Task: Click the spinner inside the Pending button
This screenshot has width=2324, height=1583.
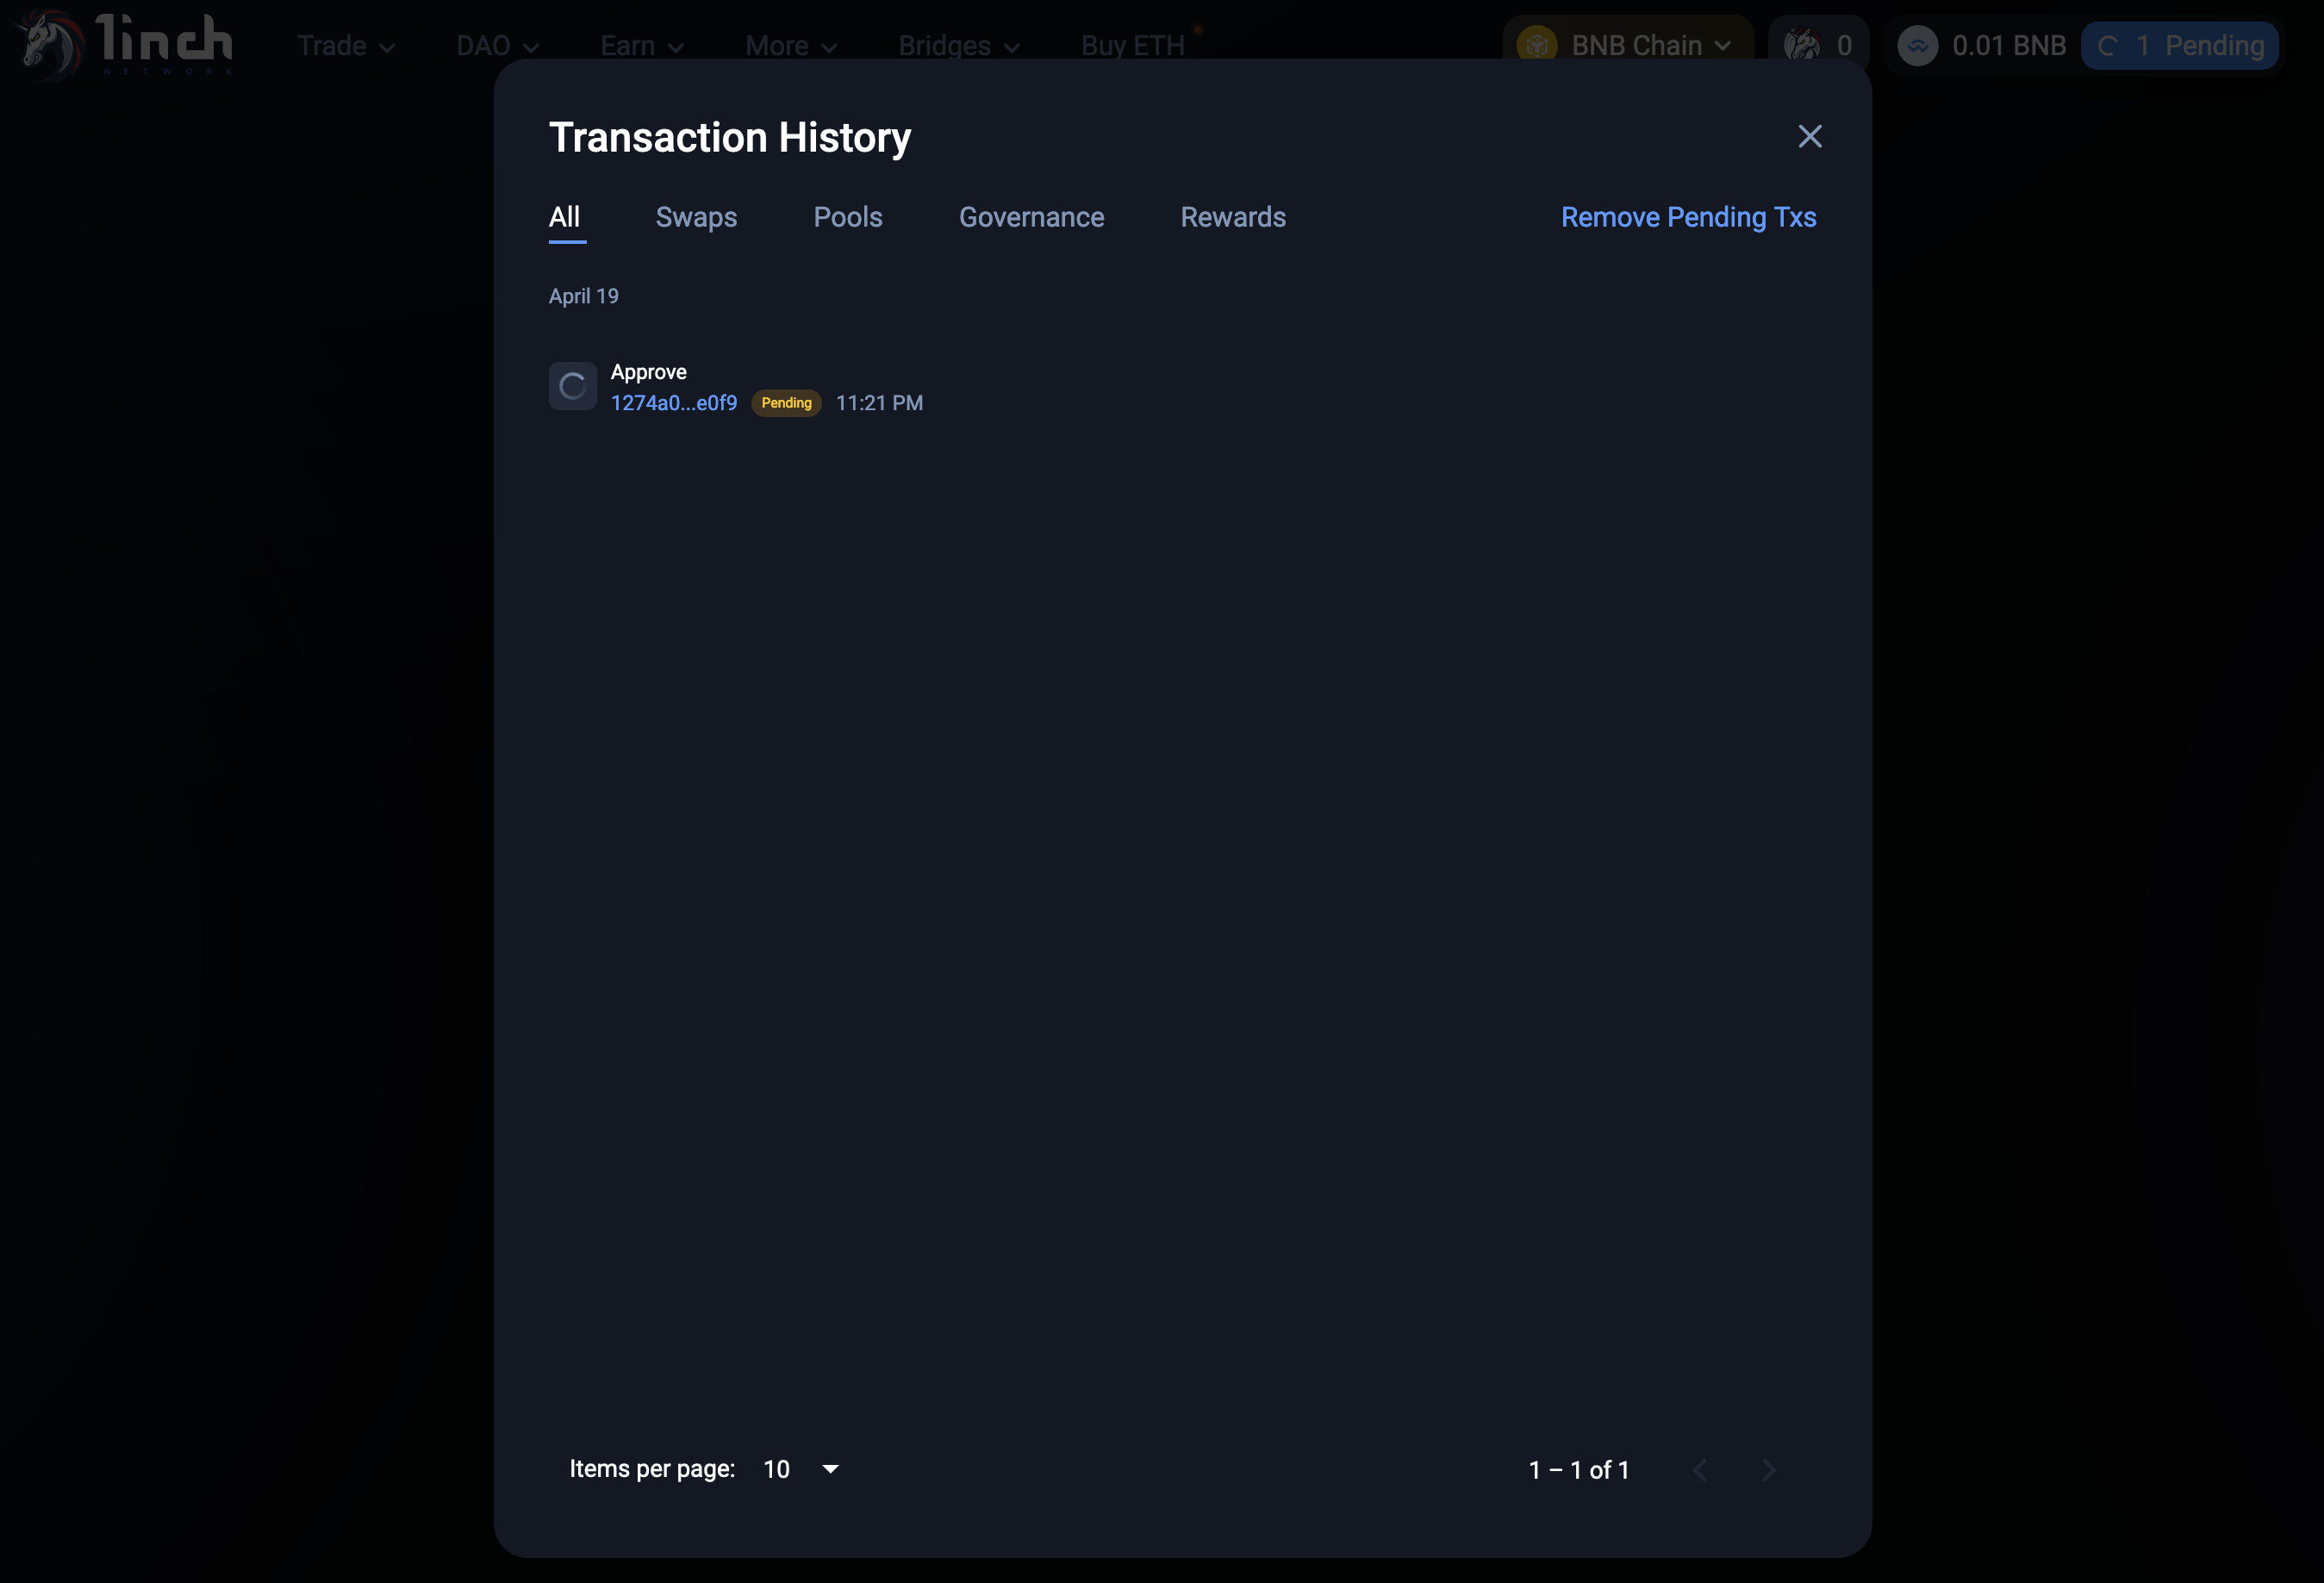Action: (2108, 45)
